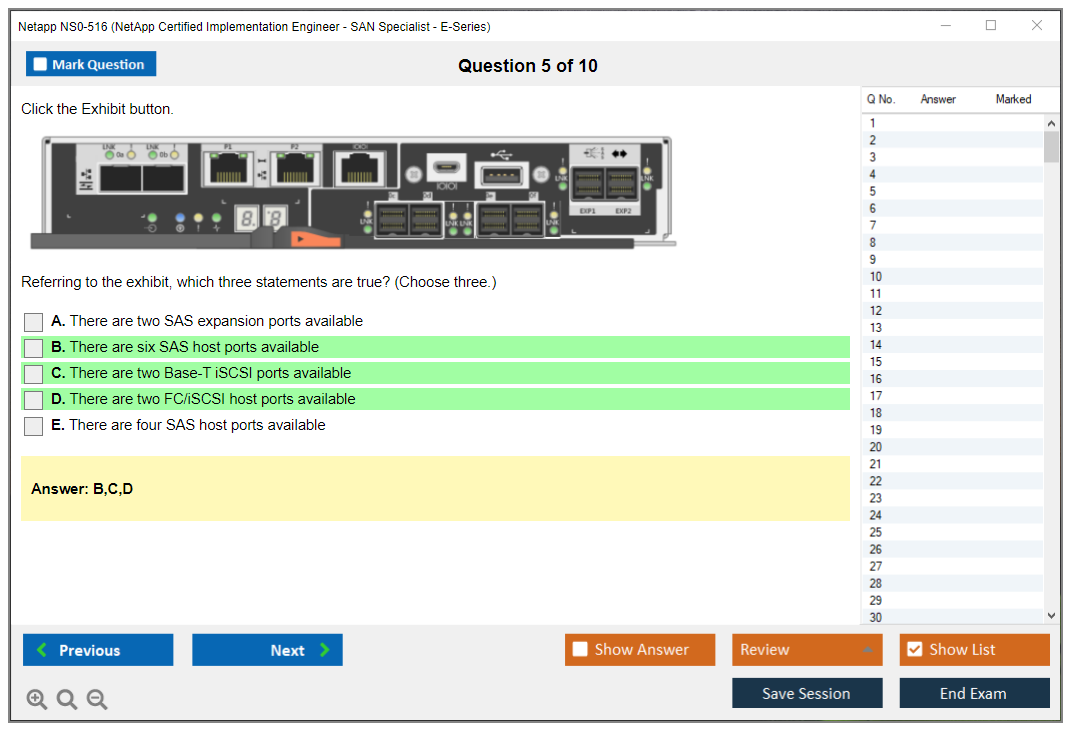Viewport: 1075px width, 735px height.
Task: Check answer A for SAS expansion ports
Action: click(x=34, y=322)
